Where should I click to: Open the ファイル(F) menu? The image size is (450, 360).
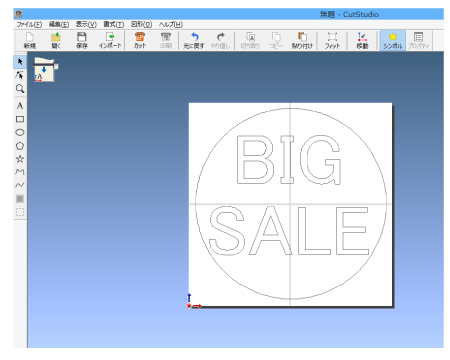pos(29,24)
